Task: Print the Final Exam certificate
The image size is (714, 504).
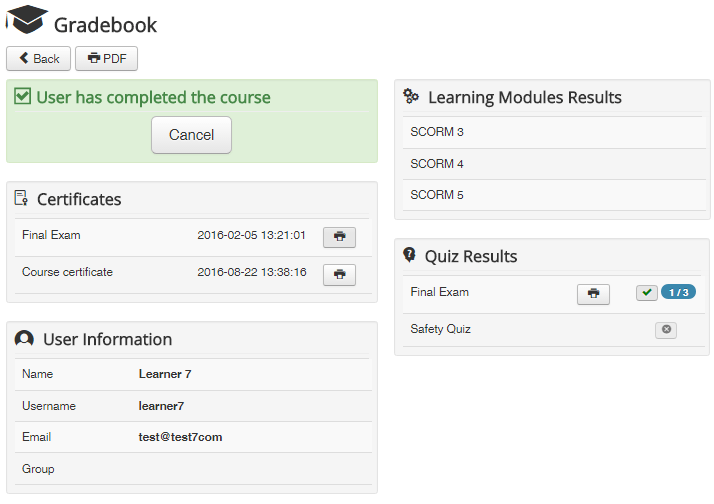Action: (x=339, y=237)
